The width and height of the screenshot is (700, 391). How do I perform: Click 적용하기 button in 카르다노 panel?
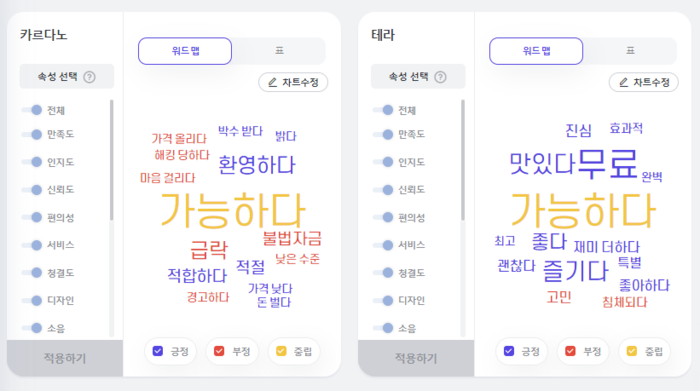click(x=65, y=358)
